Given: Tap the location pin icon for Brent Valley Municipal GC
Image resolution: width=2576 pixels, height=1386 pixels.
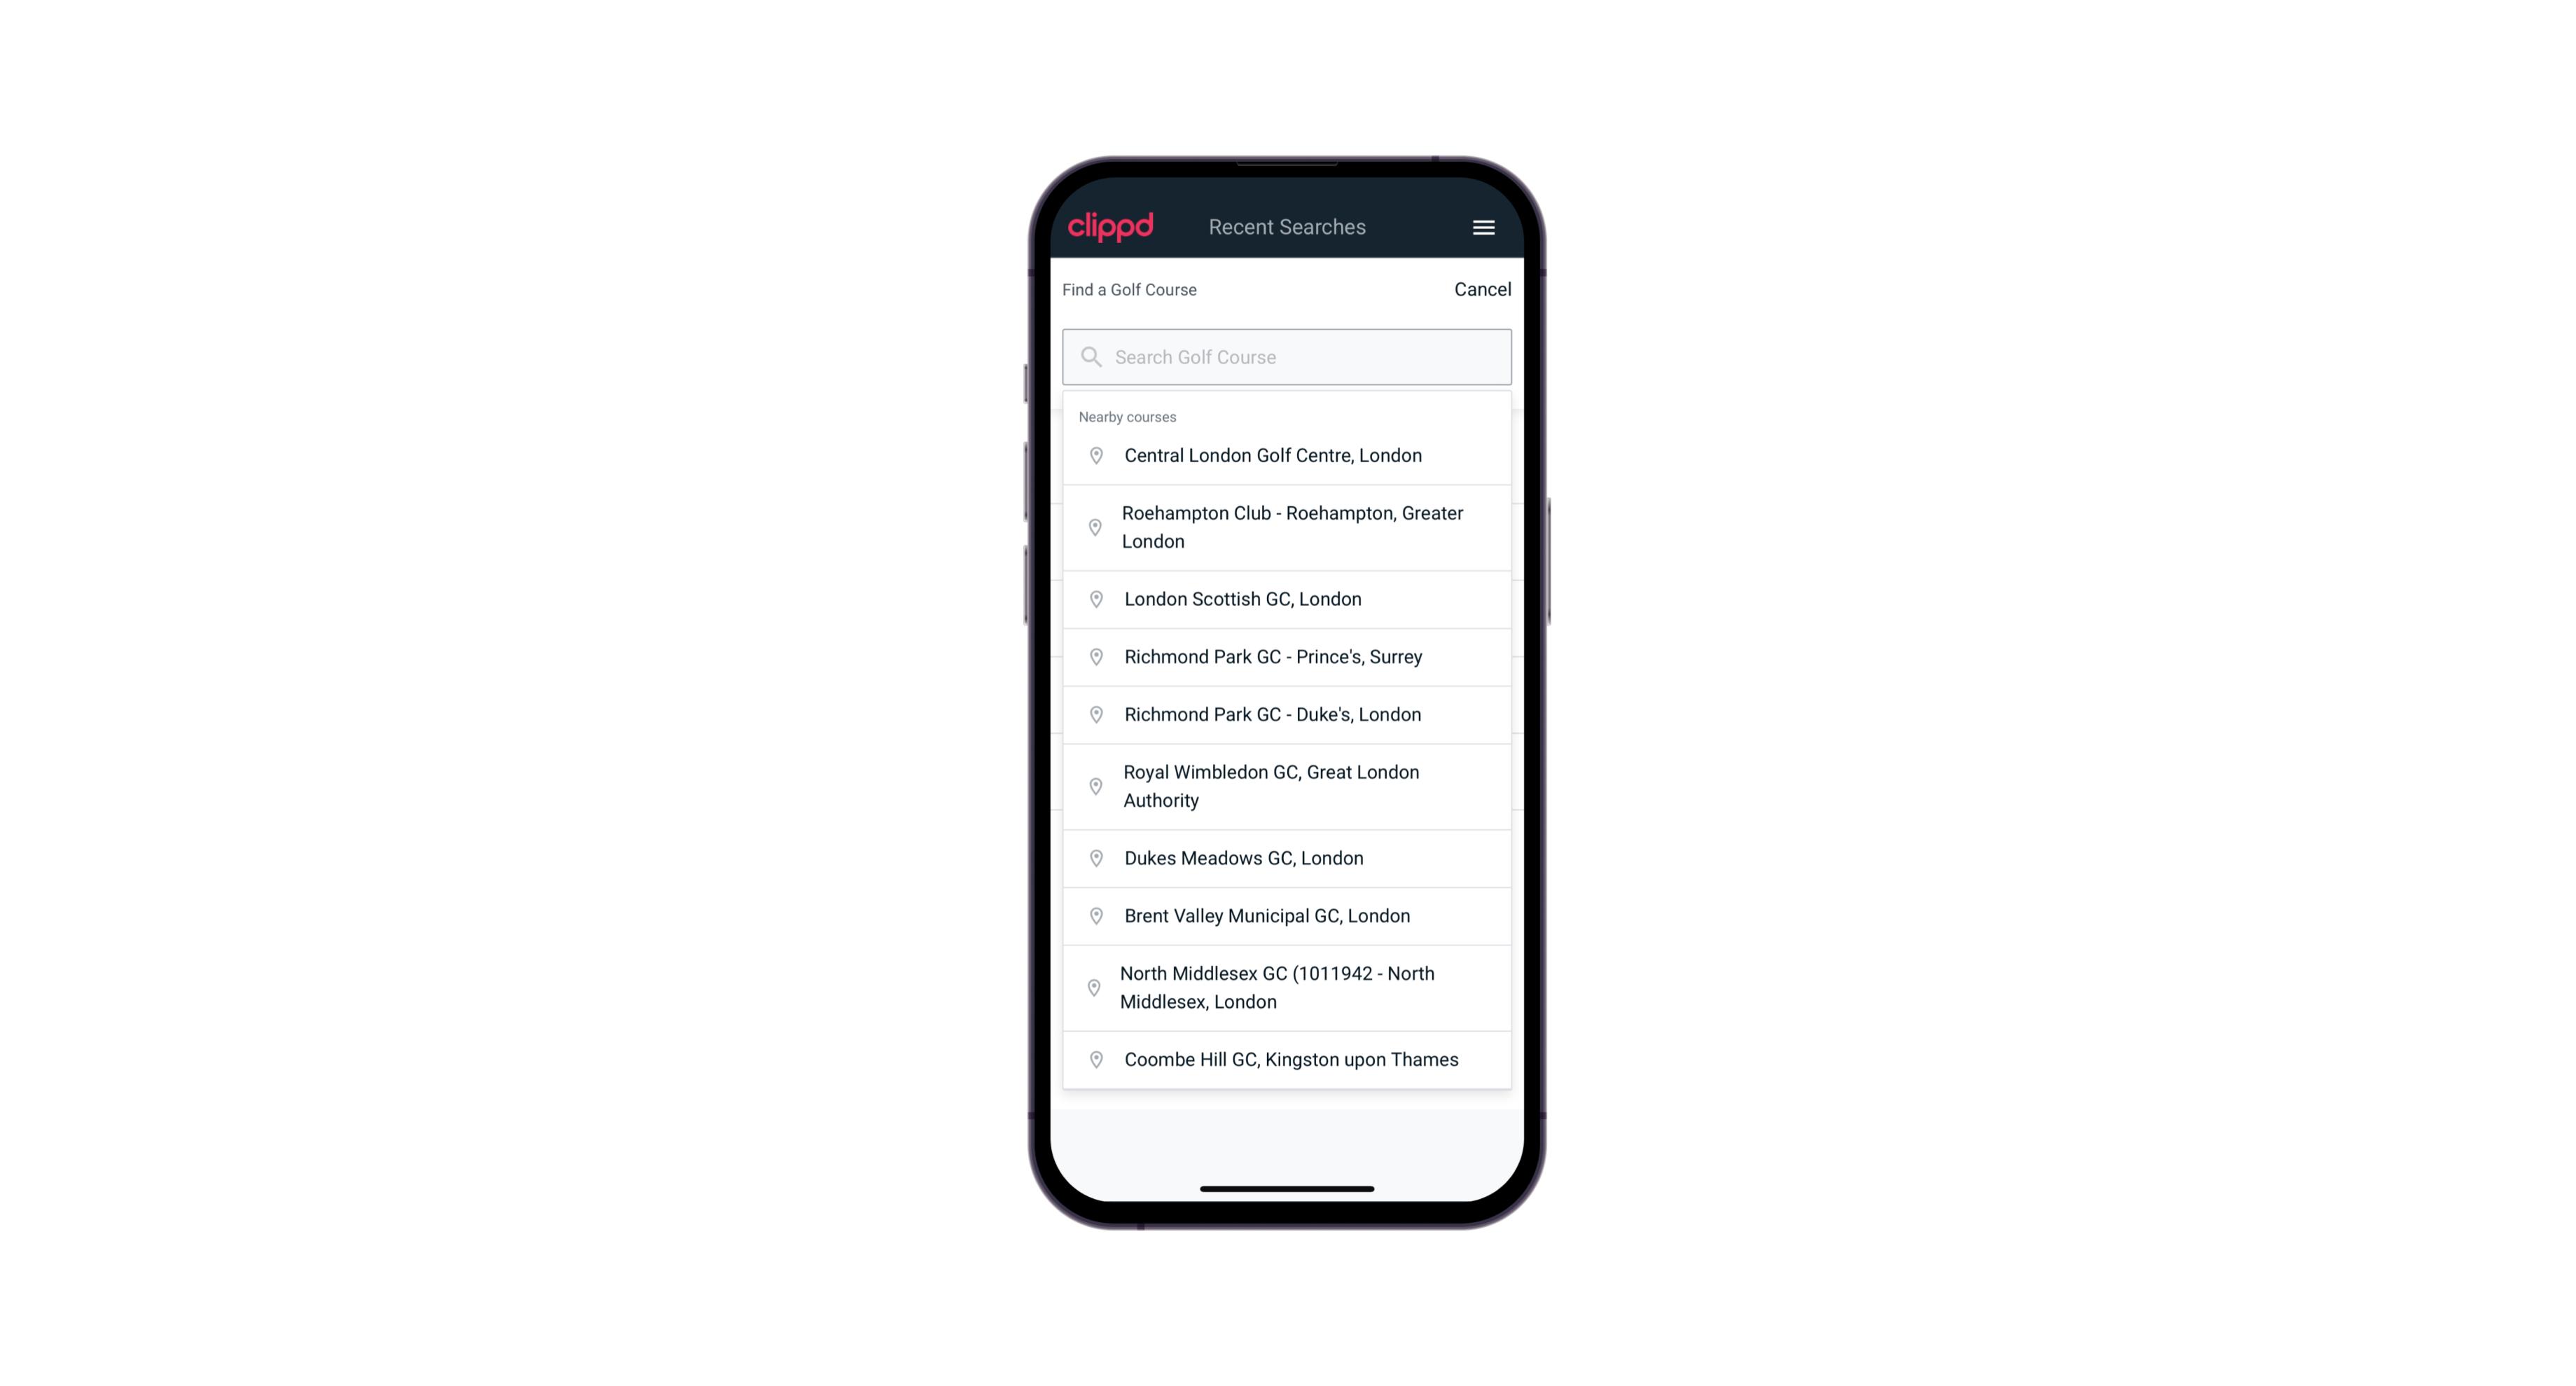Looking at the screenshot, I should [x=1093, y=915].
